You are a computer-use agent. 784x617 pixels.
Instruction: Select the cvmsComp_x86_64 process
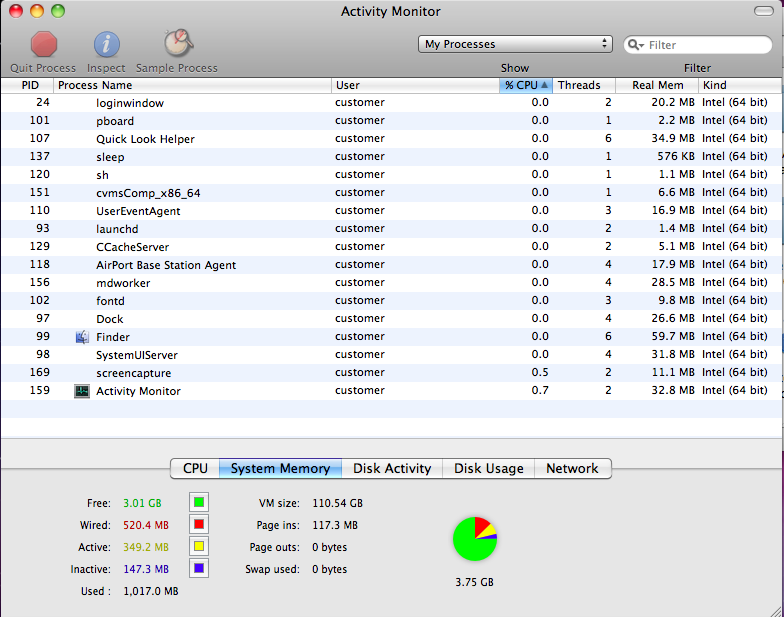(x=391, y=192)
